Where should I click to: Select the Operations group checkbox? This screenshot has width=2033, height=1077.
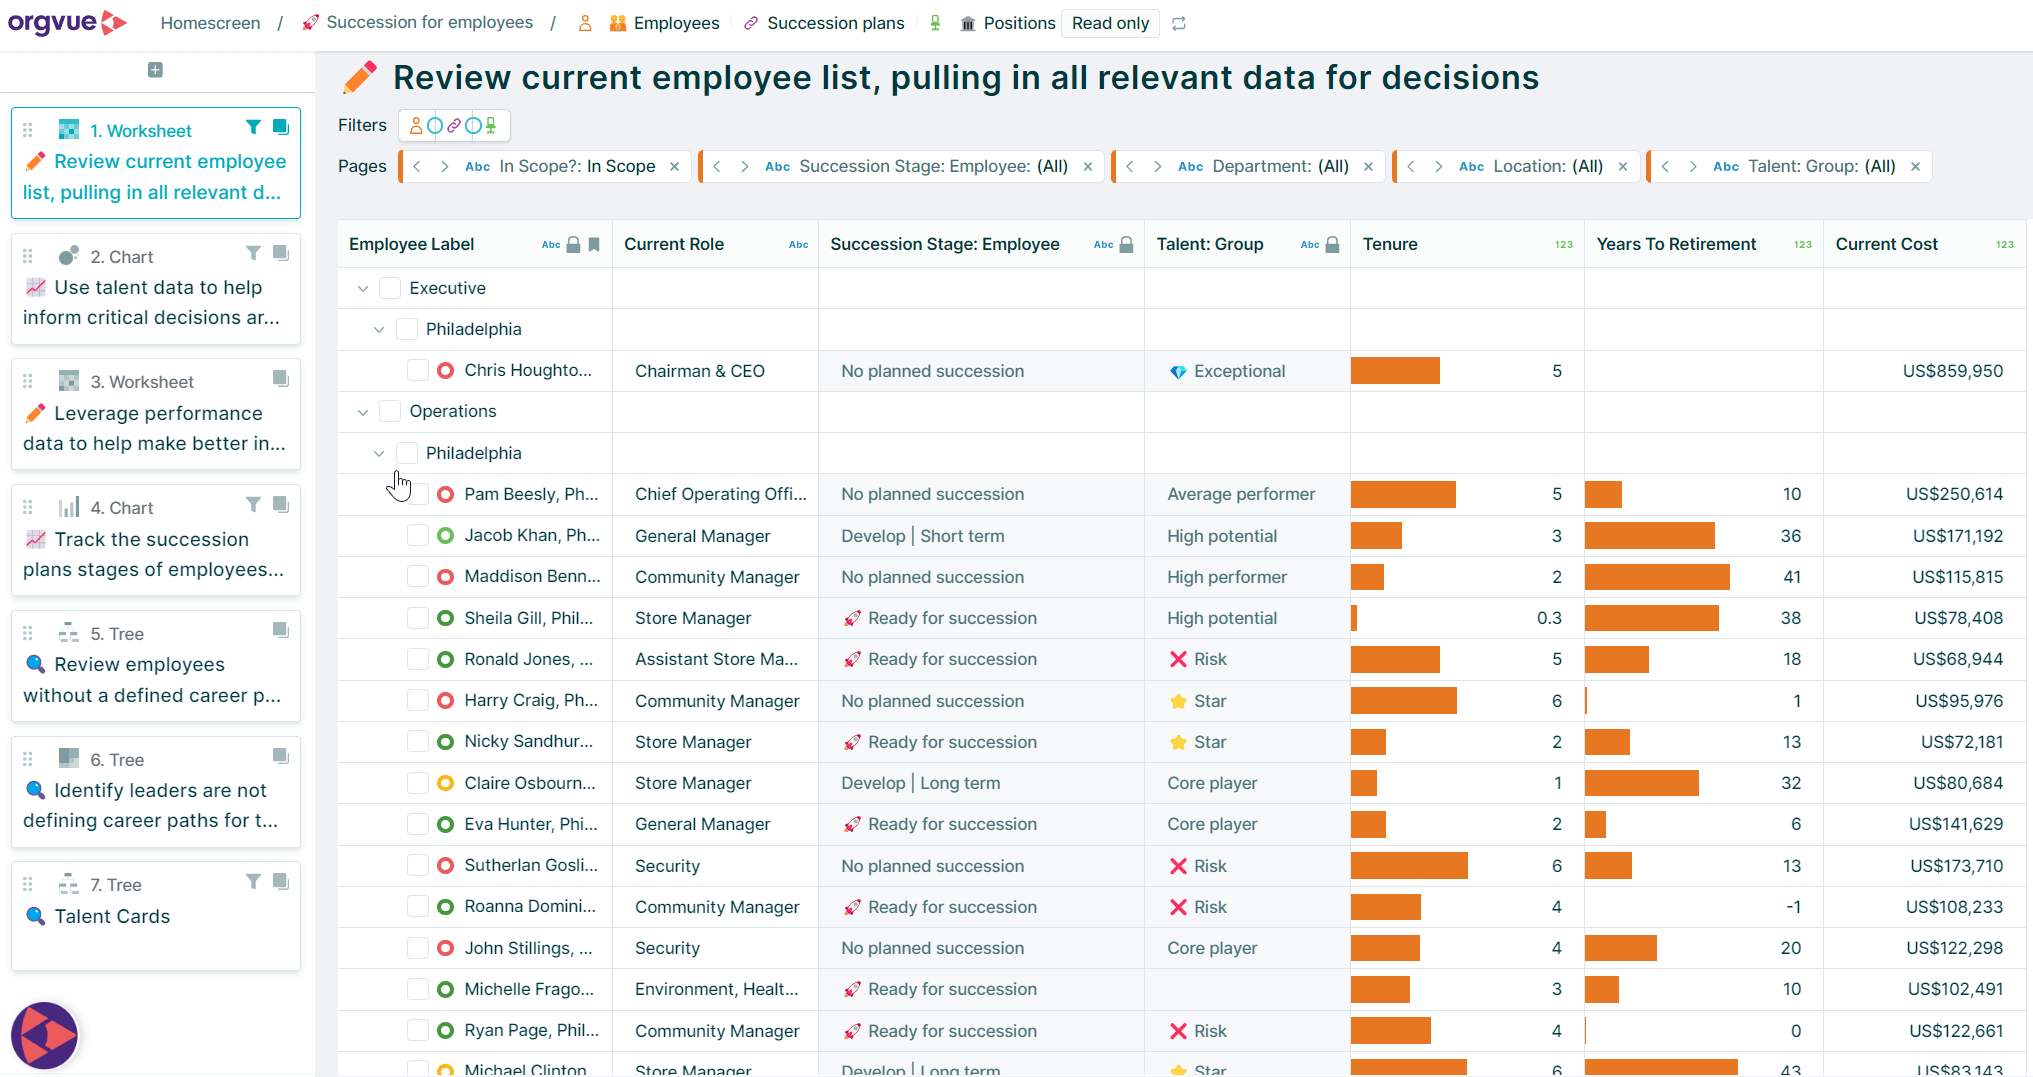(390, 411)
